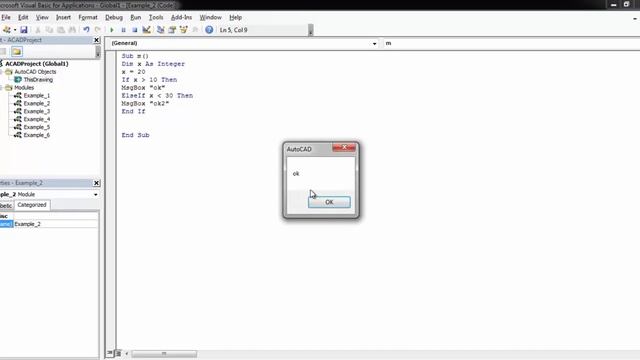Open the View menu
This screenshot has width=640, height=360.
point(42,18)
